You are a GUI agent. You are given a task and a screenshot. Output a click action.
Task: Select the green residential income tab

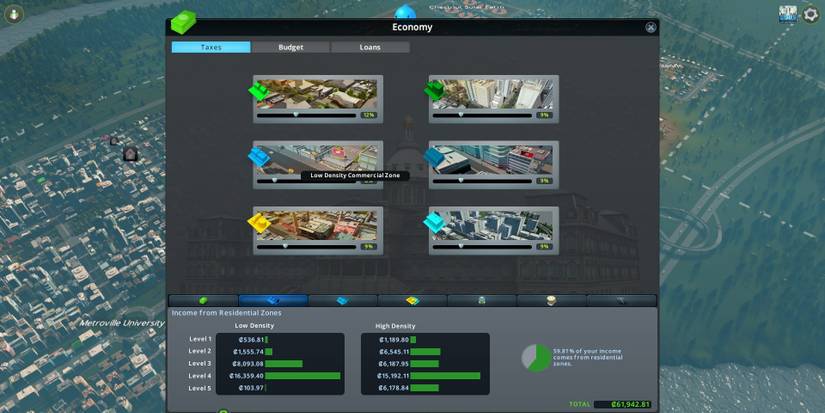(203, 300)
